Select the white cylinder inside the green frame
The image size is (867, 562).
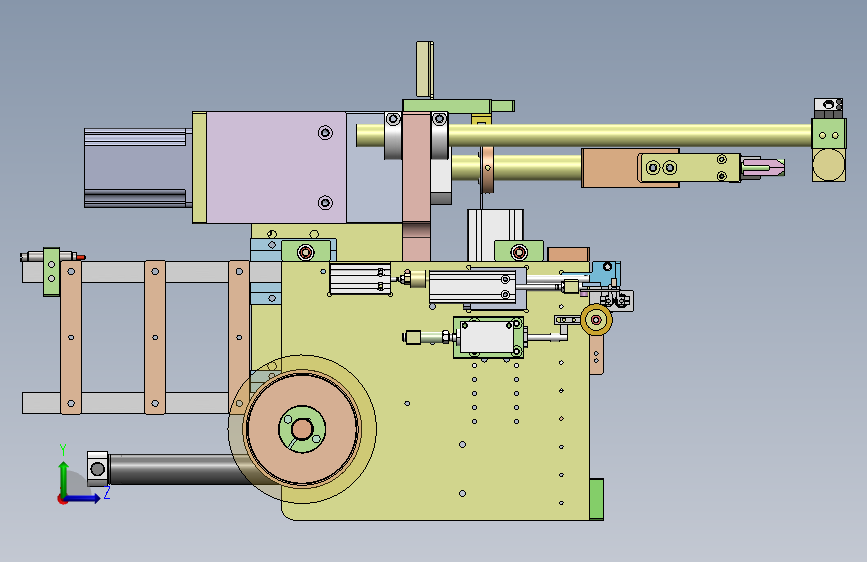[x=487, y=337]
